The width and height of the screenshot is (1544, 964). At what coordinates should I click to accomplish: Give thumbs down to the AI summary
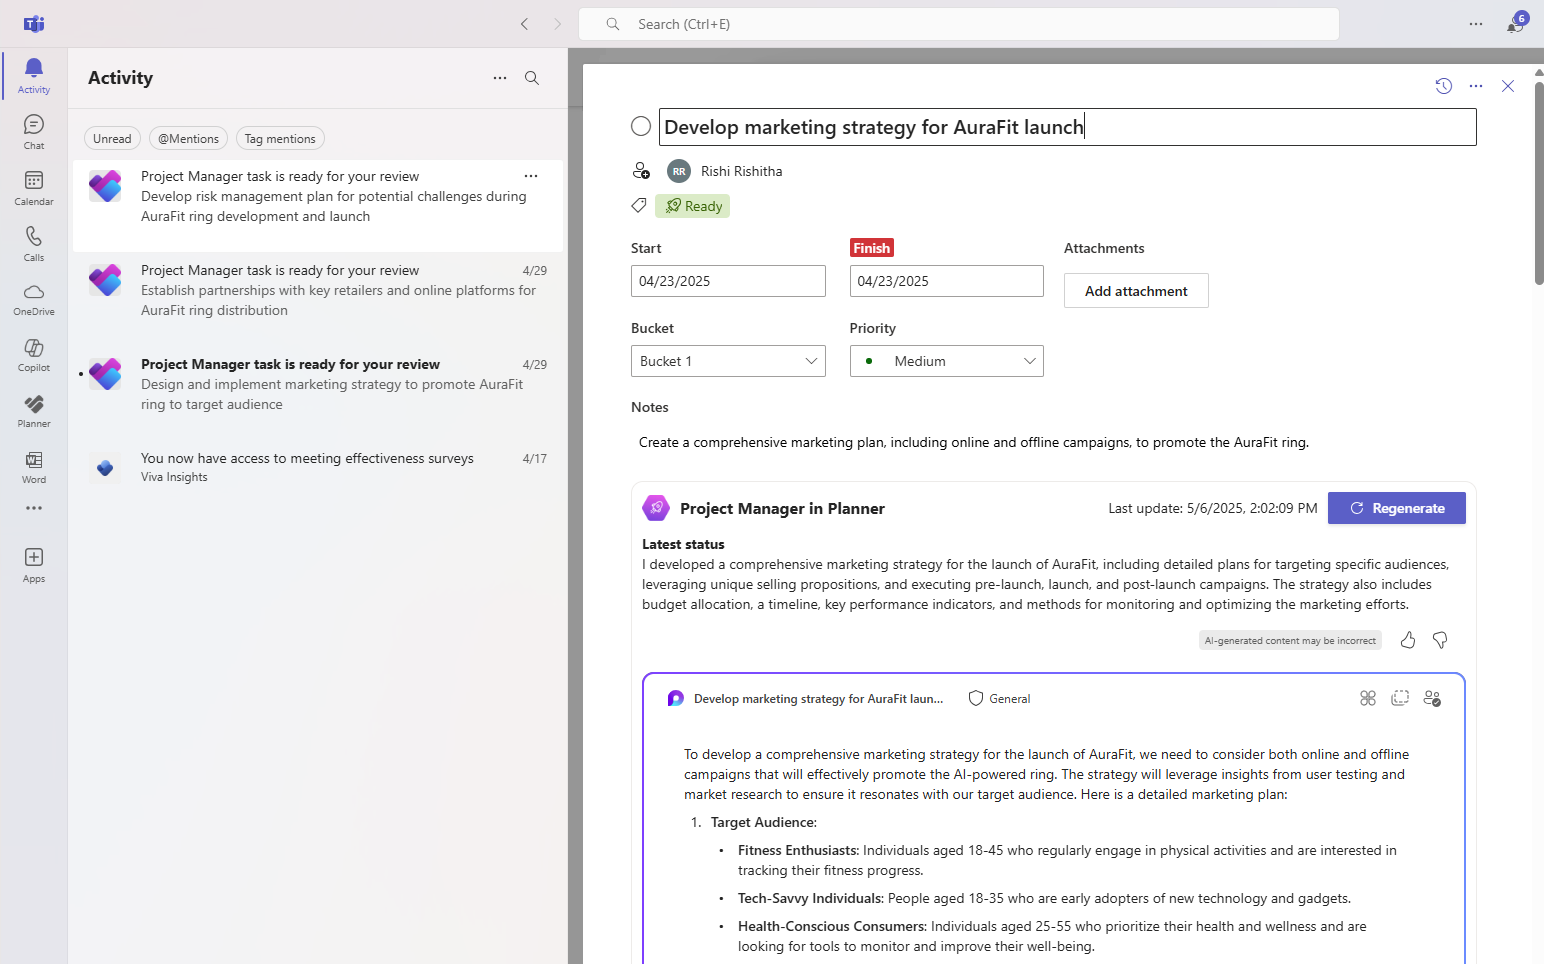pos(1440,639)
